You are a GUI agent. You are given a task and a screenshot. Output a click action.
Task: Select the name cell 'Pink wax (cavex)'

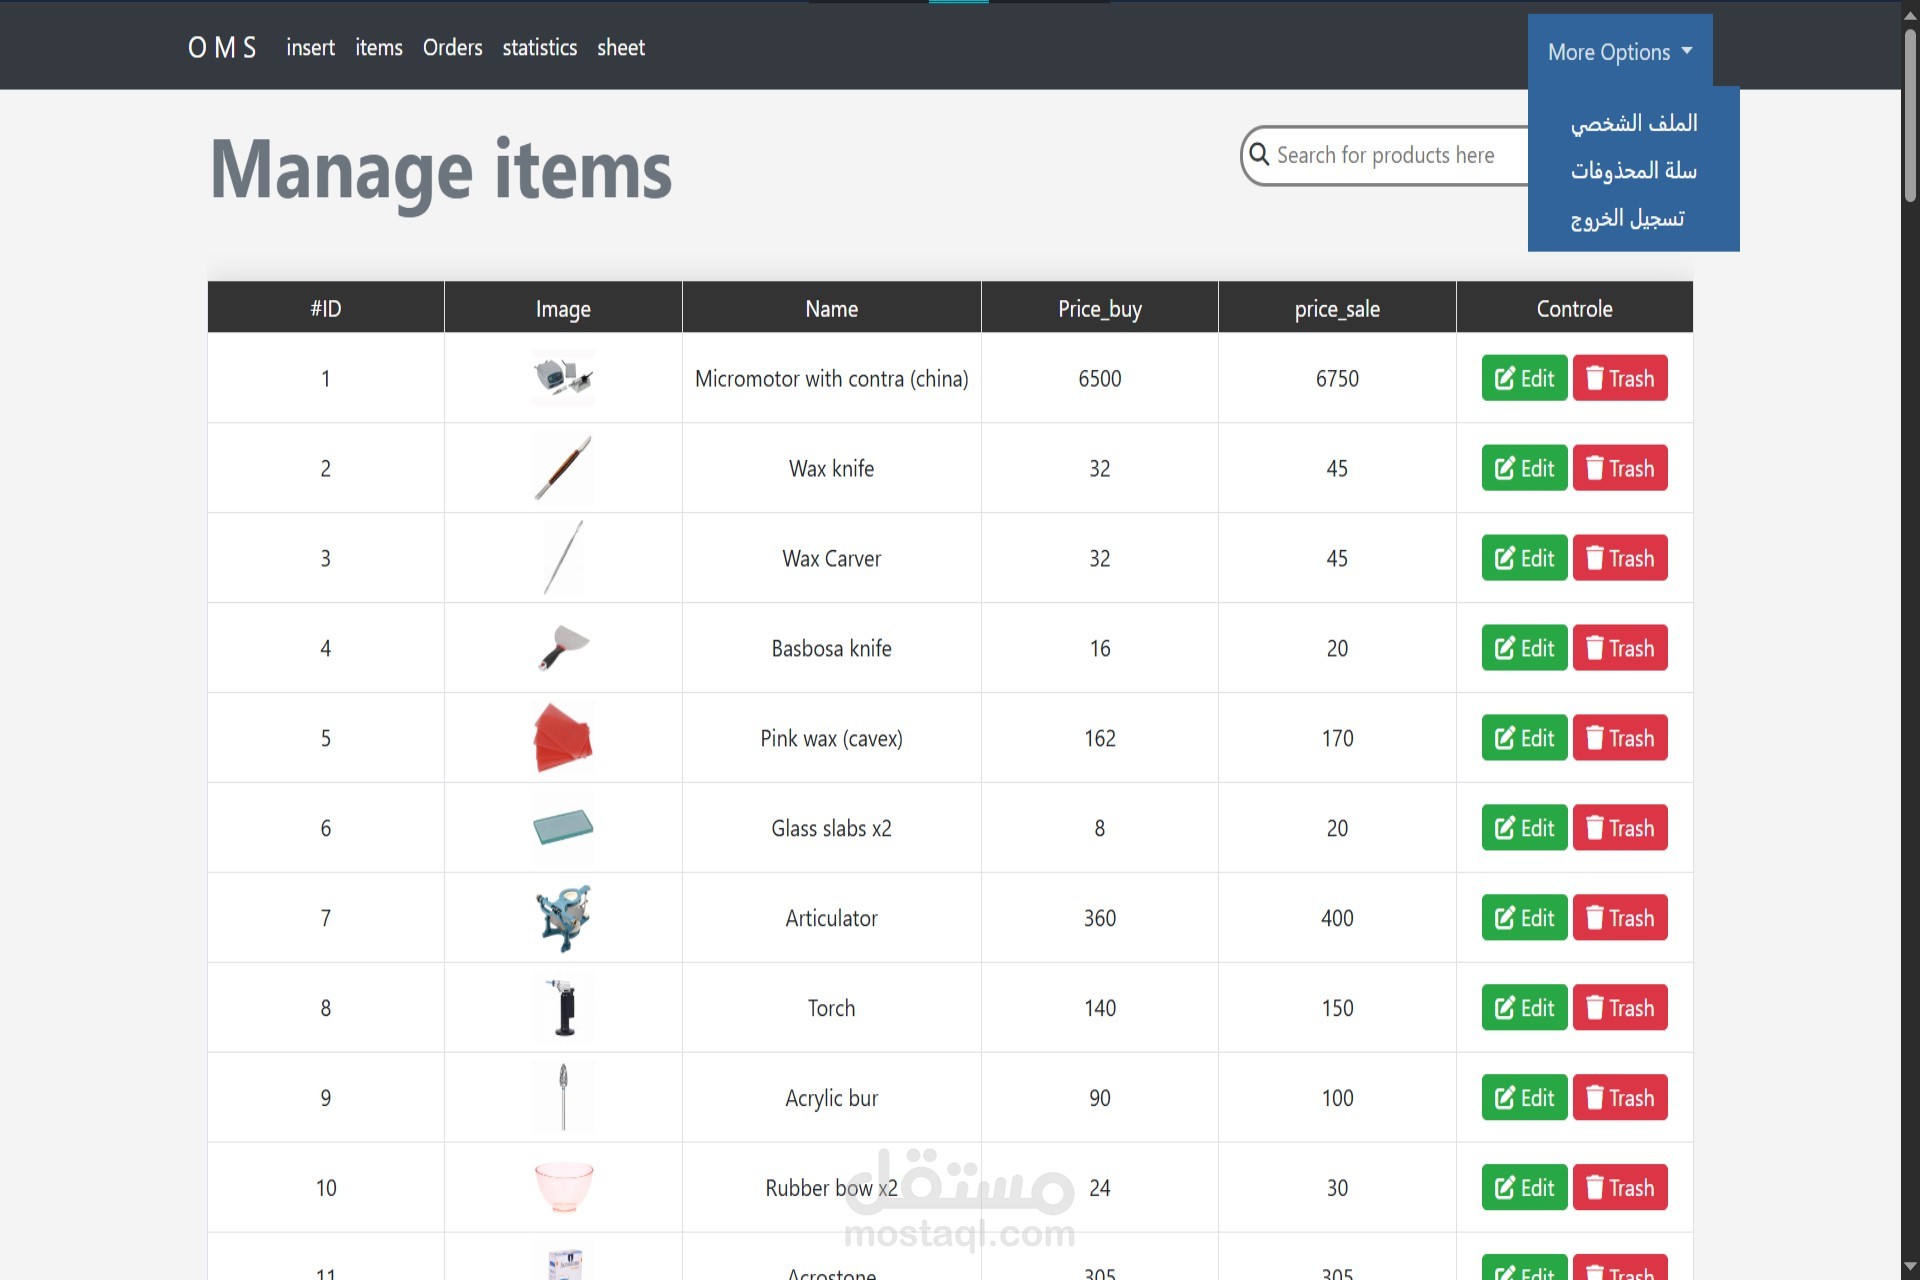(x=832, y=738)
